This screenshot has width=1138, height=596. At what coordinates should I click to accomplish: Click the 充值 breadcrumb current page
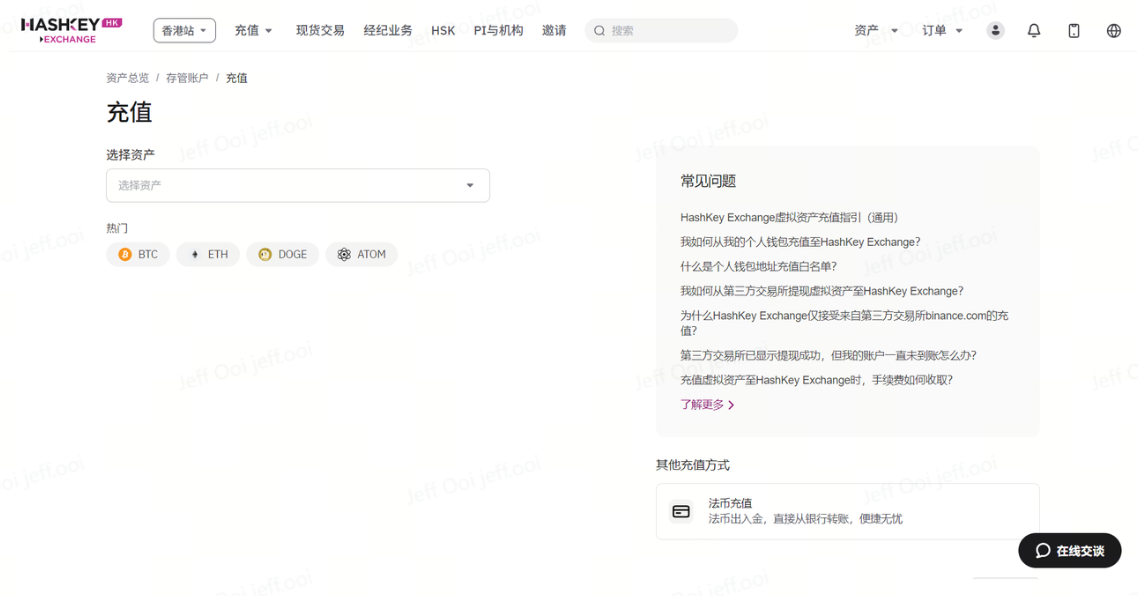tap(237, 78)
